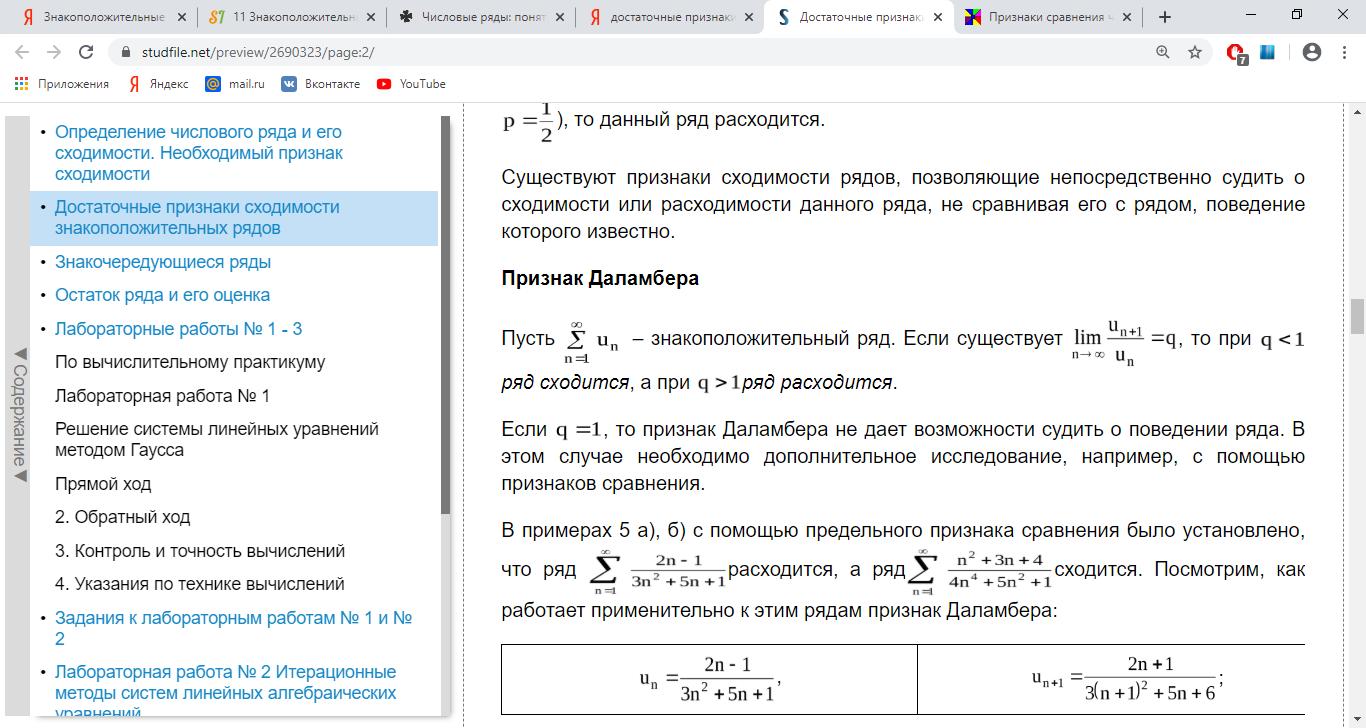The width and height of the screenshot is (1366, 728).
Task: Click the Признак Даламбера heading
Action: 600,279
